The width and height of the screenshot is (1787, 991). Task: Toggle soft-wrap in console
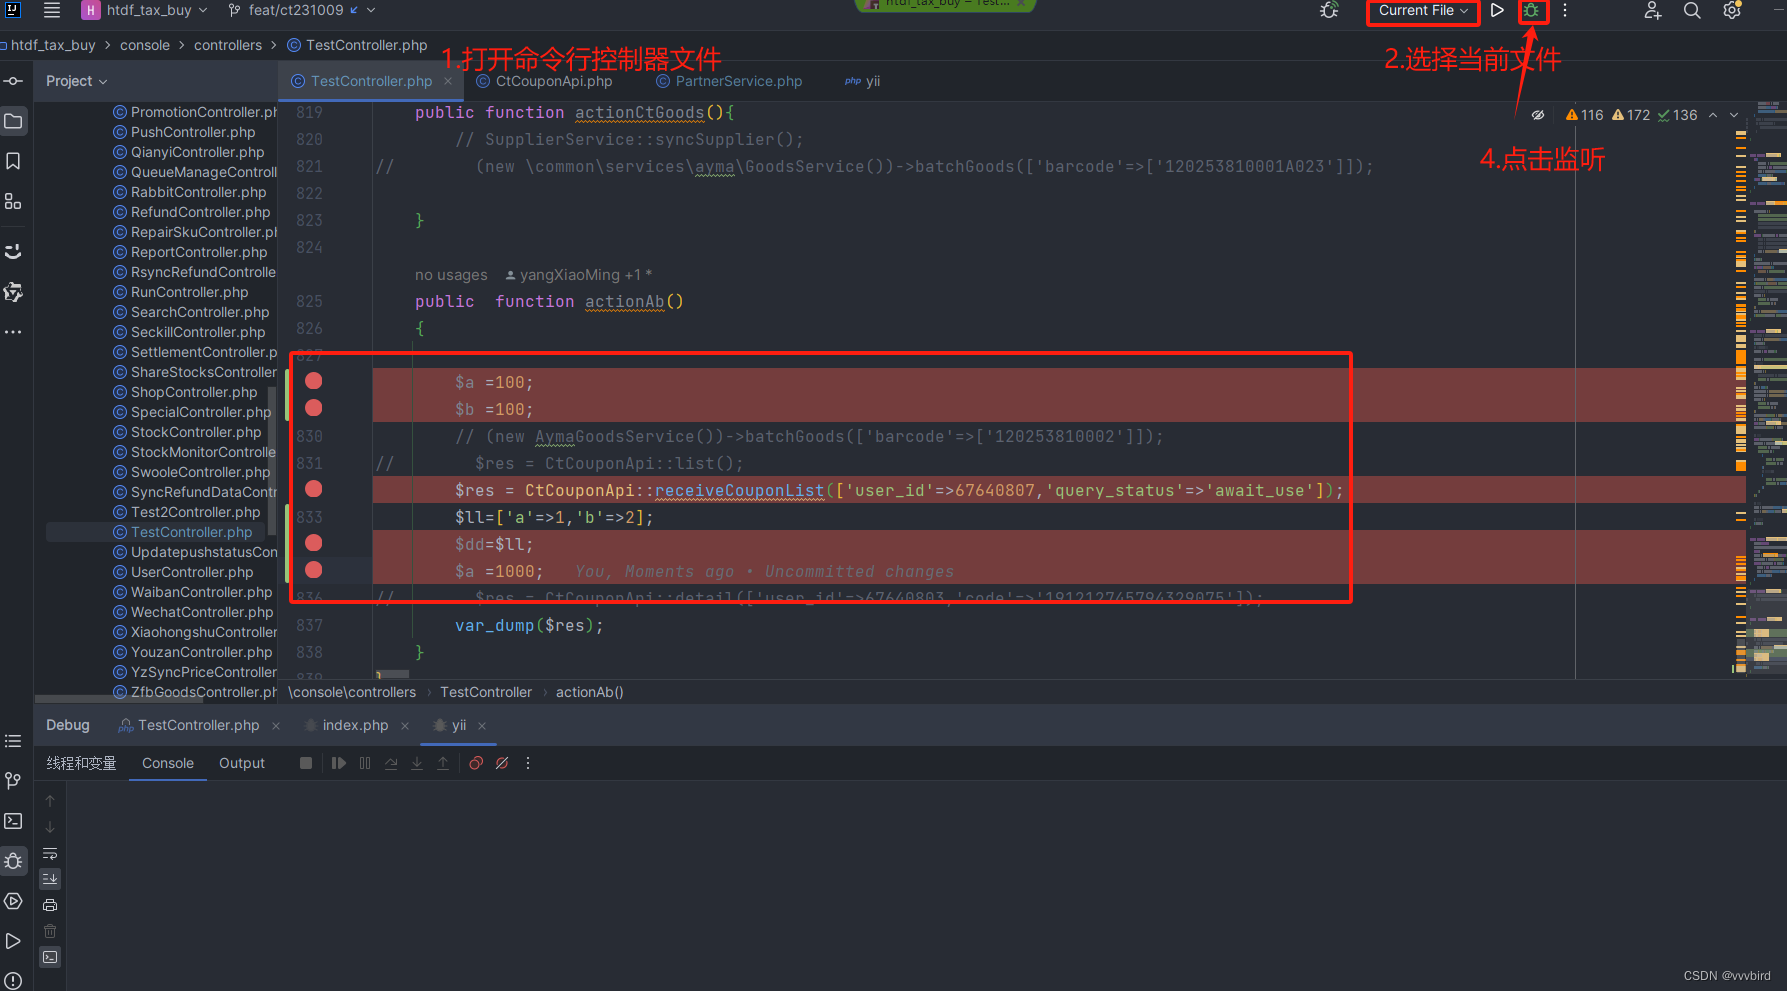tap(50, 853)
